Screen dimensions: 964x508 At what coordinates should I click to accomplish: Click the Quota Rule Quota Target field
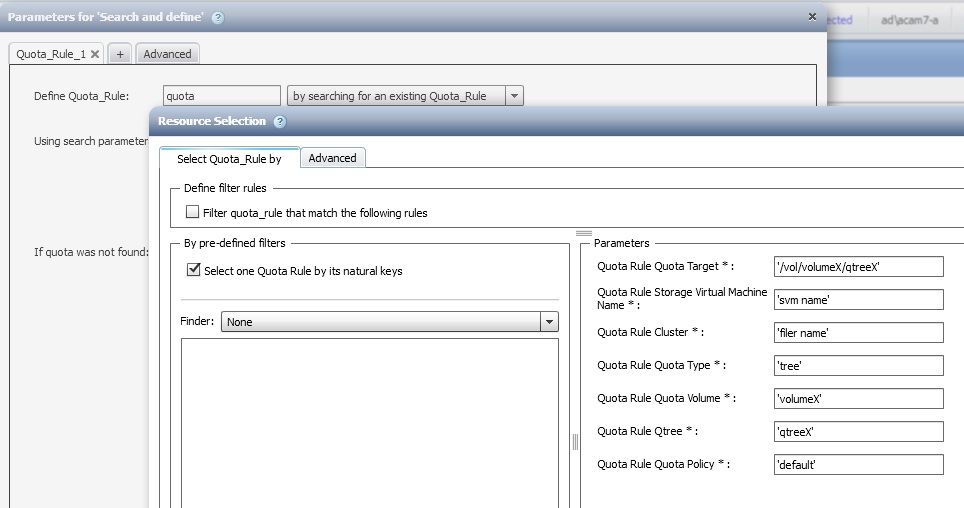(858, 266)
